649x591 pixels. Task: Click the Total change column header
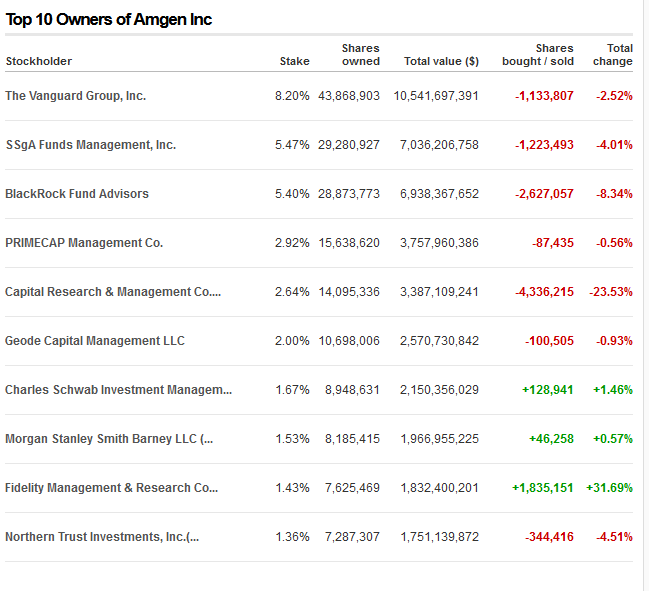(613, 55)
